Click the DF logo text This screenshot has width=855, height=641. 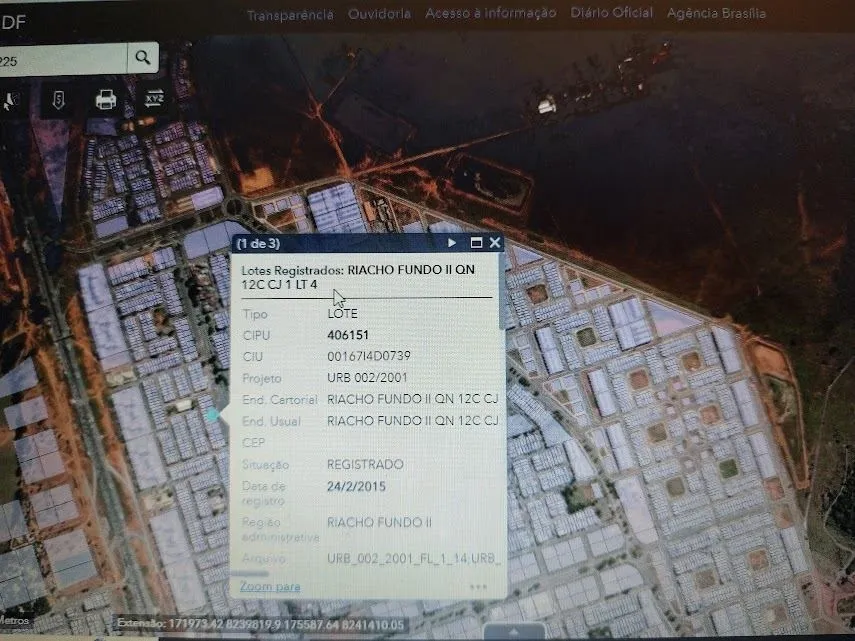click(x=13, y=22)
